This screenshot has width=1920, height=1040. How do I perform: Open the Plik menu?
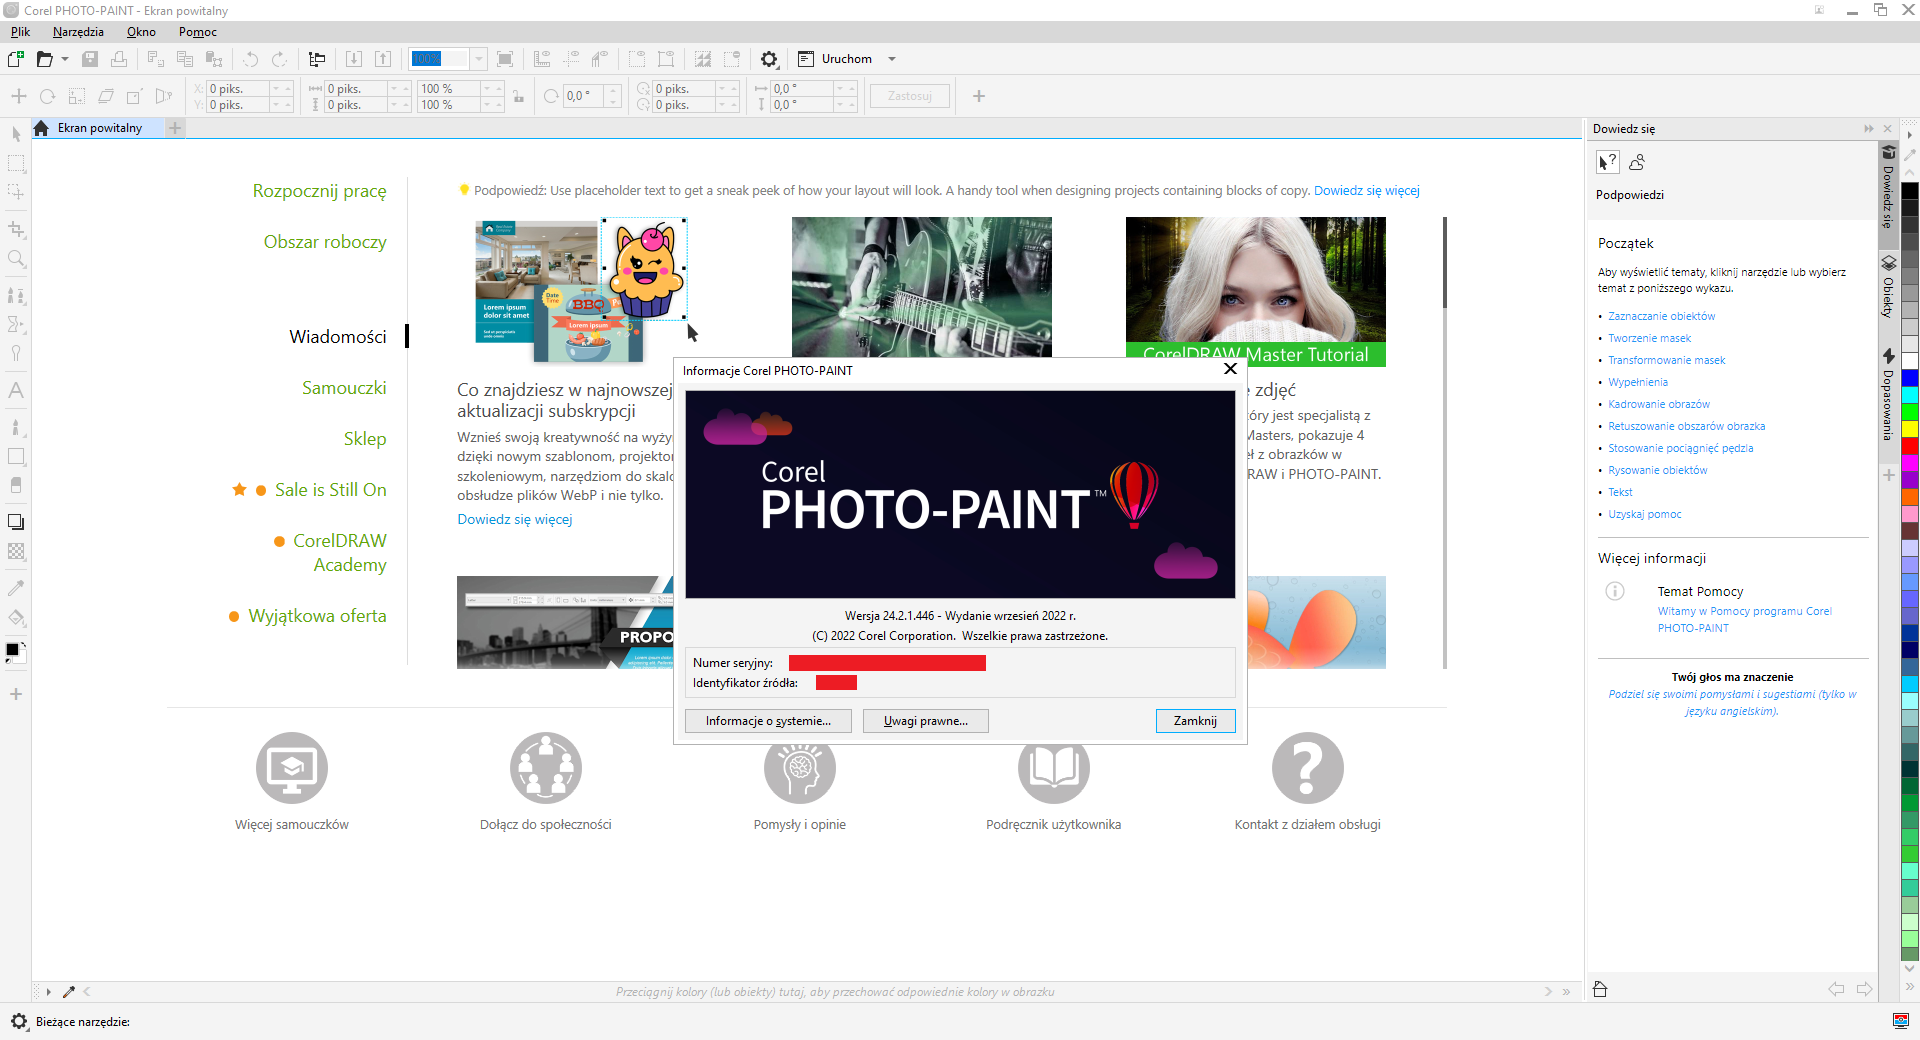20,32
